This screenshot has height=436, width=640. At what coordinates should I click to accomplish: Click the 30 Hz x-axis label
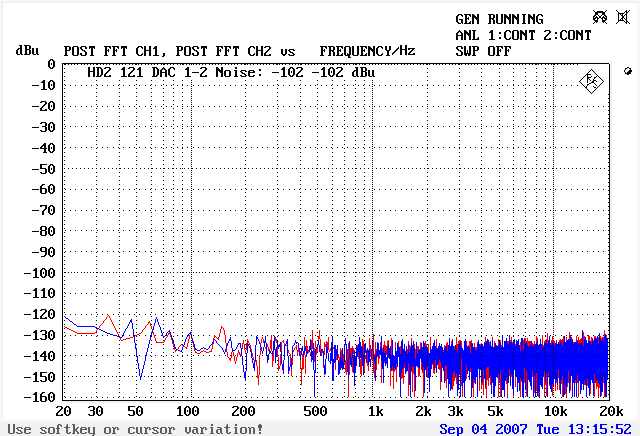point(95,411)
